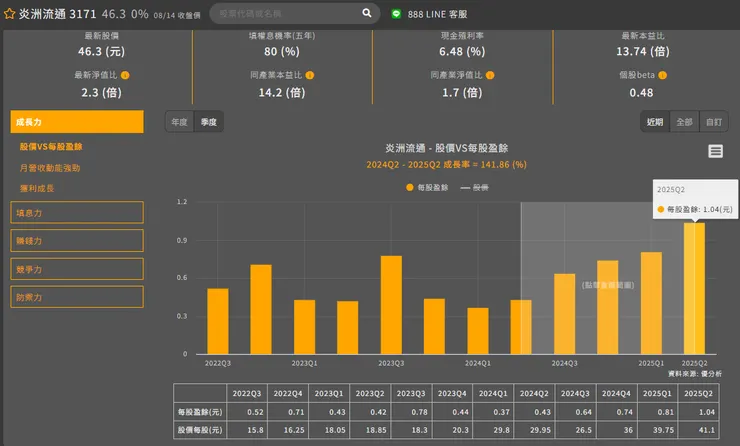Click table cell 41.1 for 2025Q2
The image size is (740, 446).
(x=698, y=430)
